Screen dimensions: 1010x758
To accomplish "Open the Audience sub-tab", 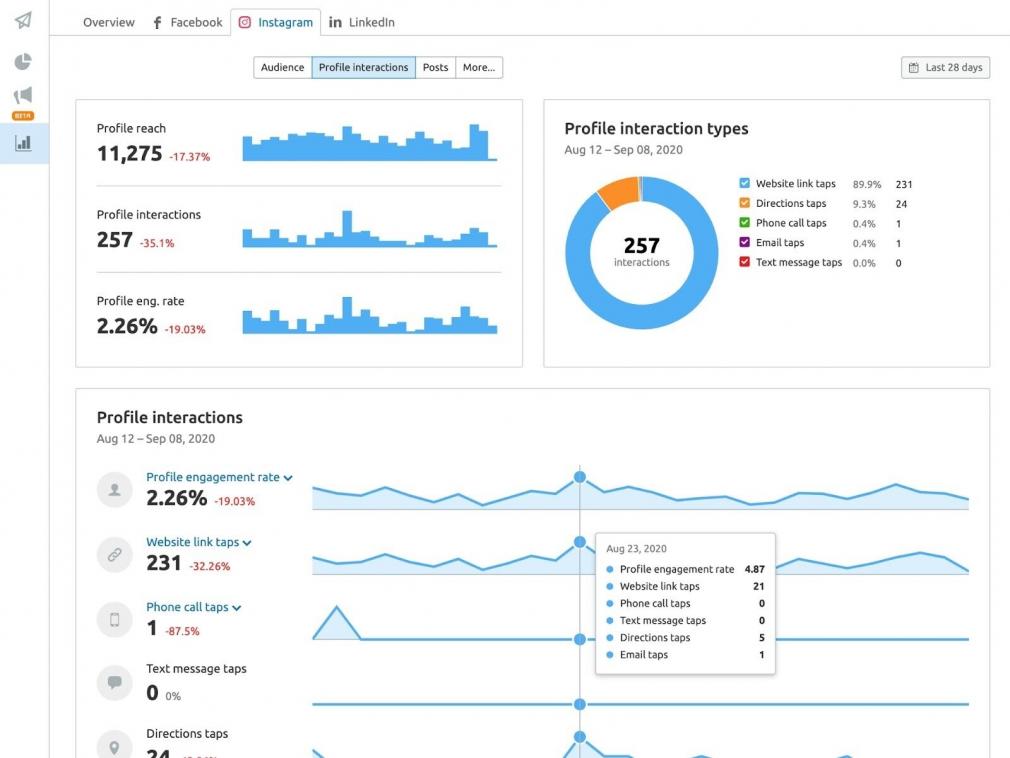I will pos(282,68).
